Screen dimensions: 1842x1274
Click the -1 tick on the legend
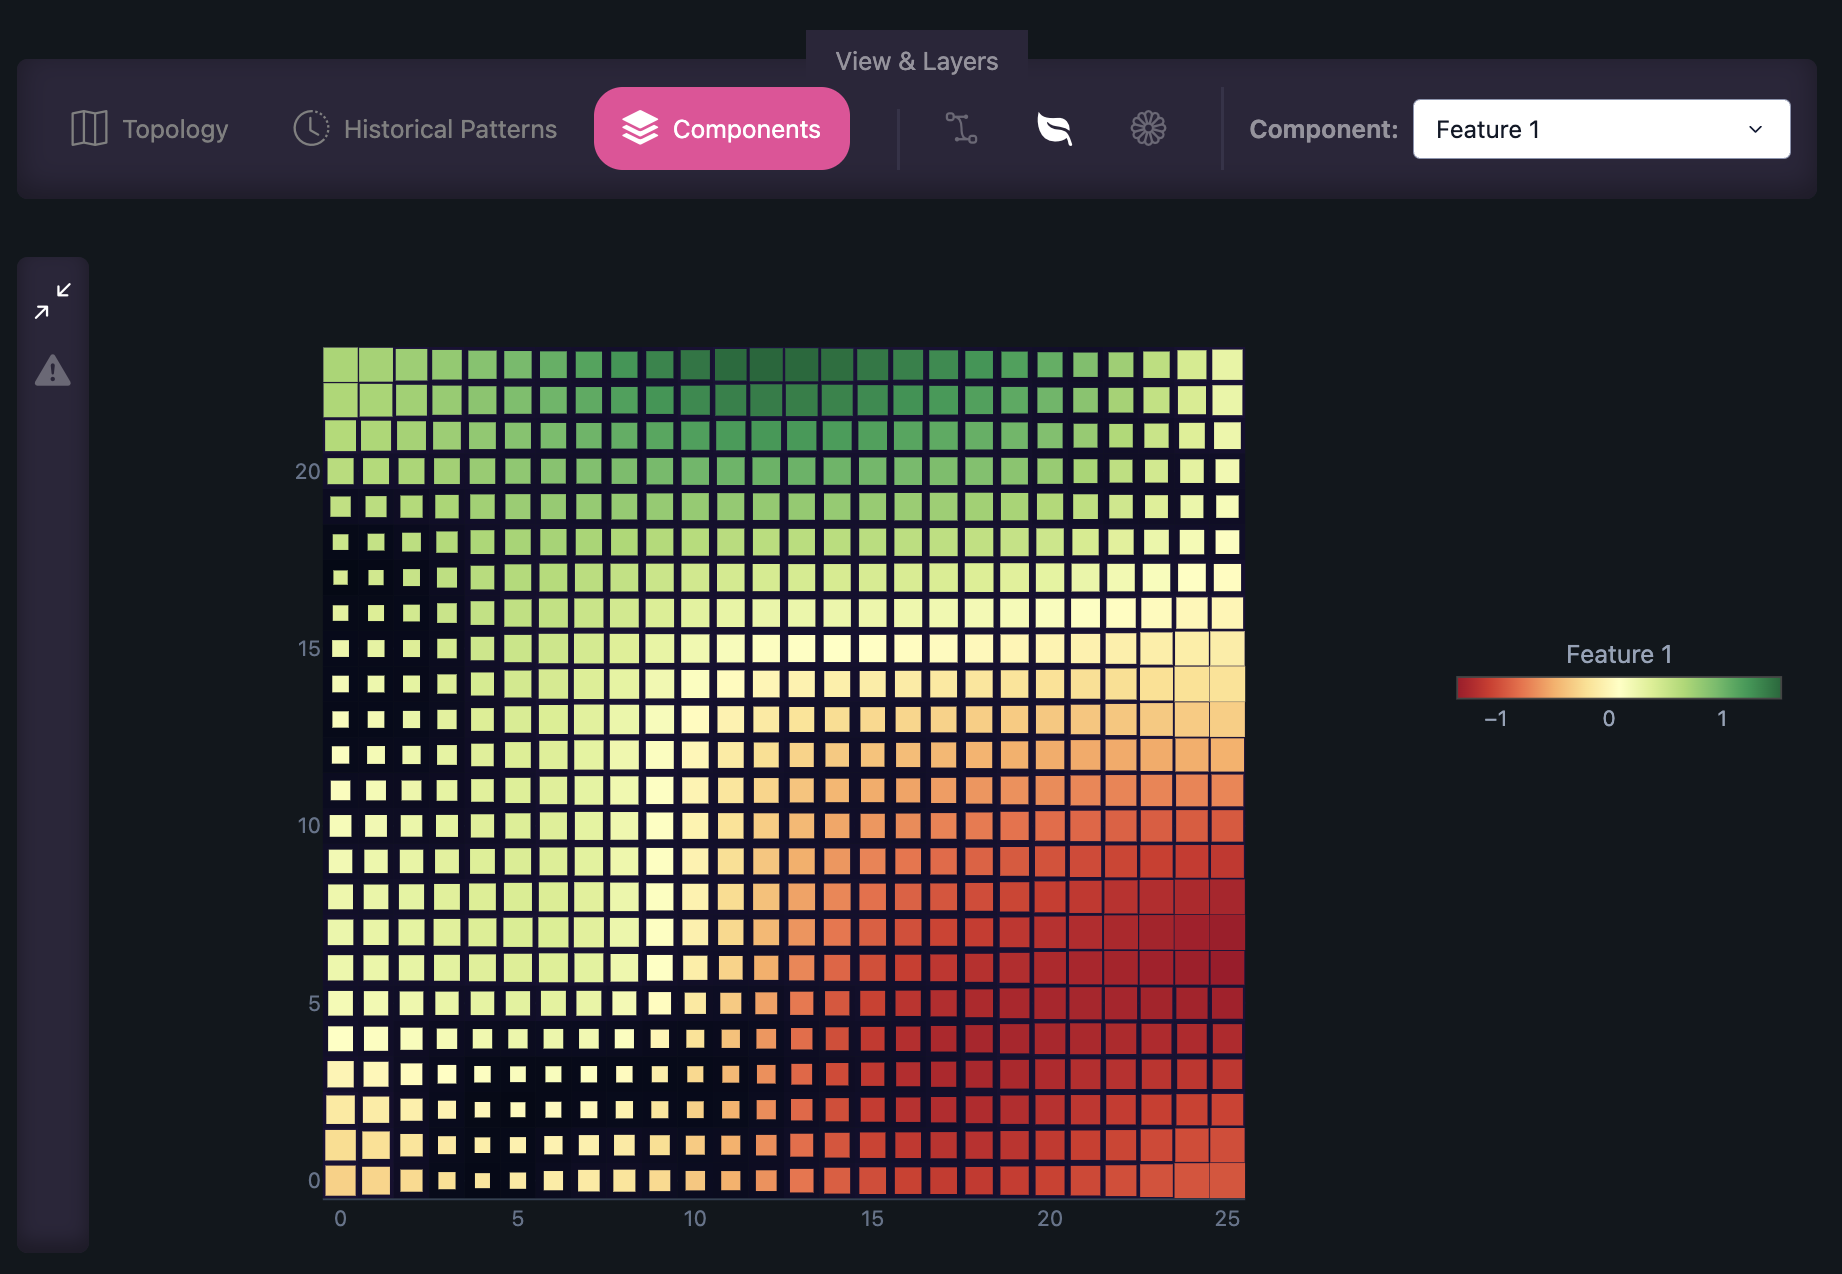[1496, 718]
